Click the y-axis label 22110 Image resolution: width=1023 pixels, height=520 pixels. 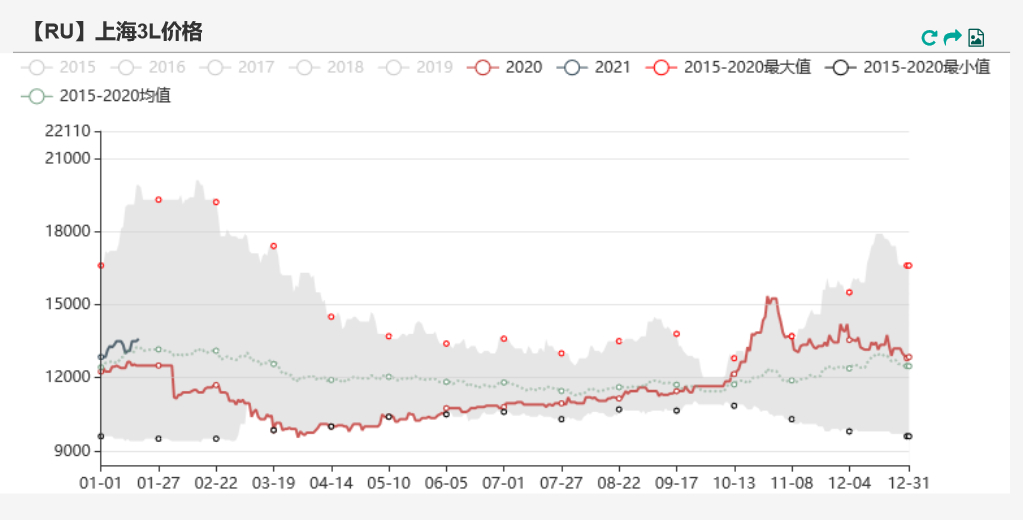pyautogui.click(x=67, y=132)
